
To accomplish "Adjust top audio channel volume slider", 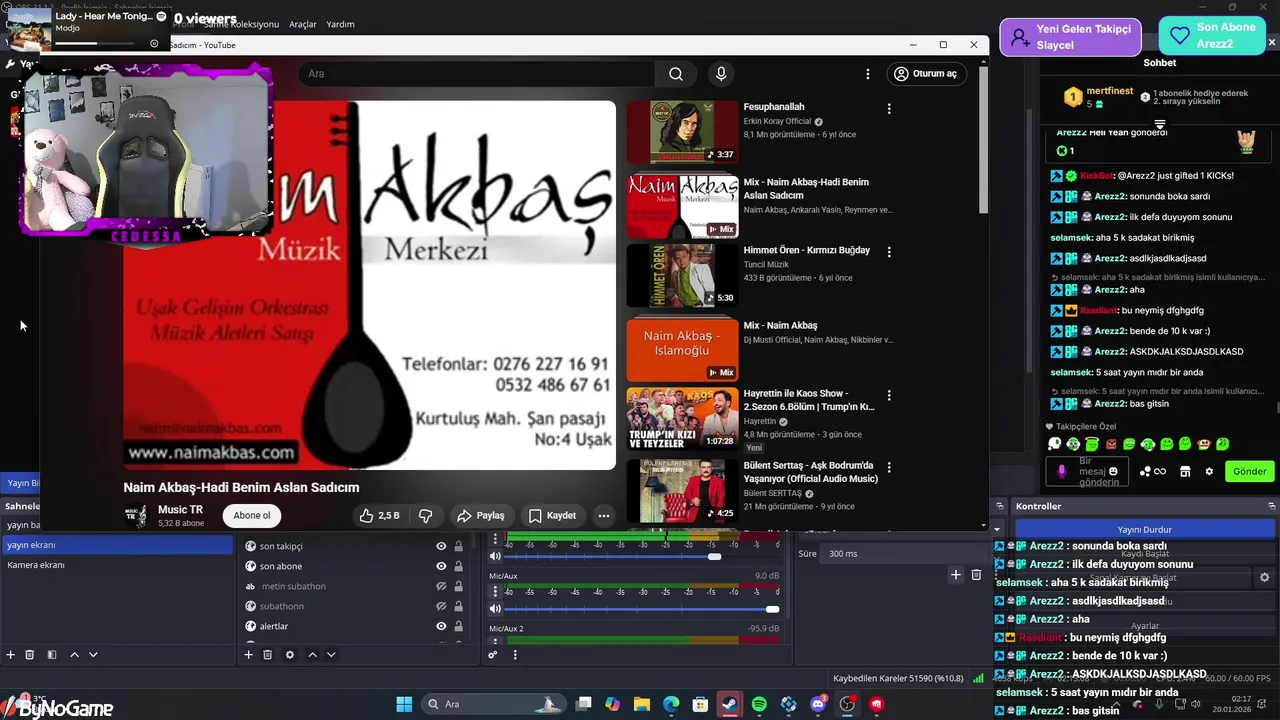I will click(714, 556).
